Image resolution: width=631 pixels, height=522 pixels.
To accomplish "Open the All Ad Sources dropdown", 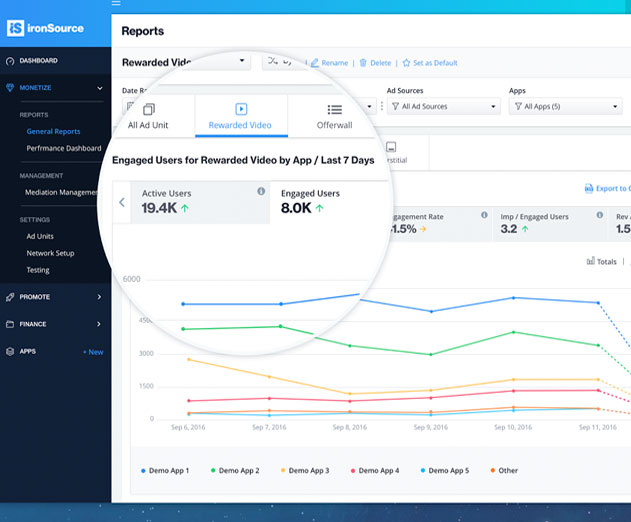I will click(444, 107).
